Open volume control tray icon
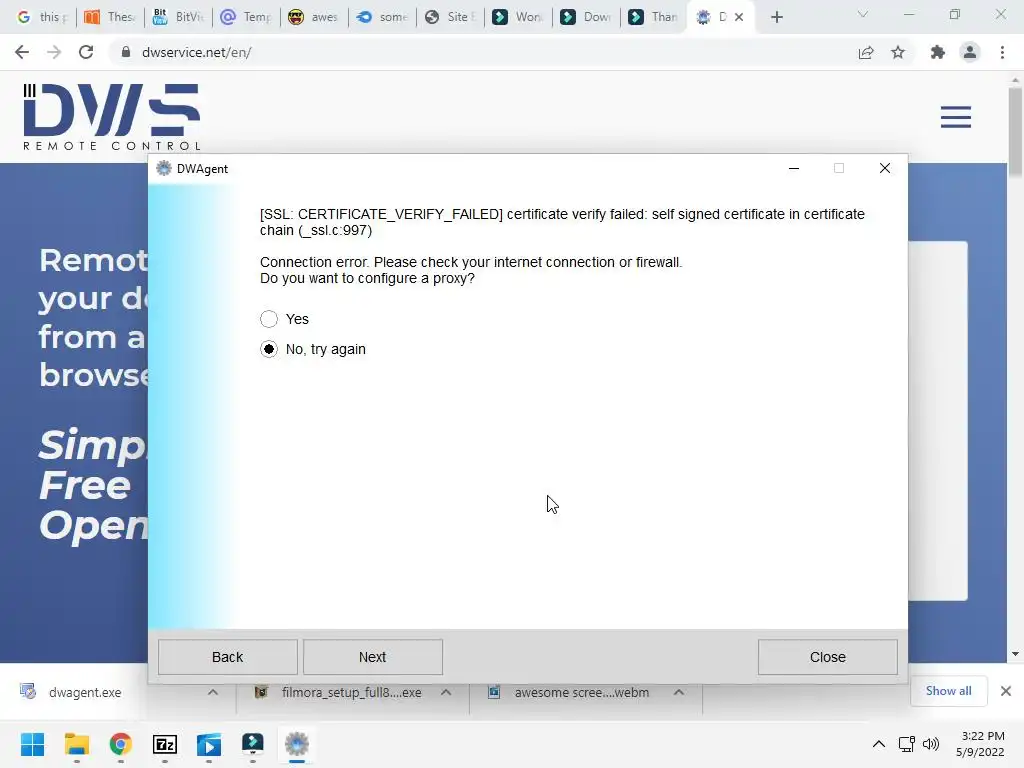Screen dimensions: 1024x768 coord(931,744)
